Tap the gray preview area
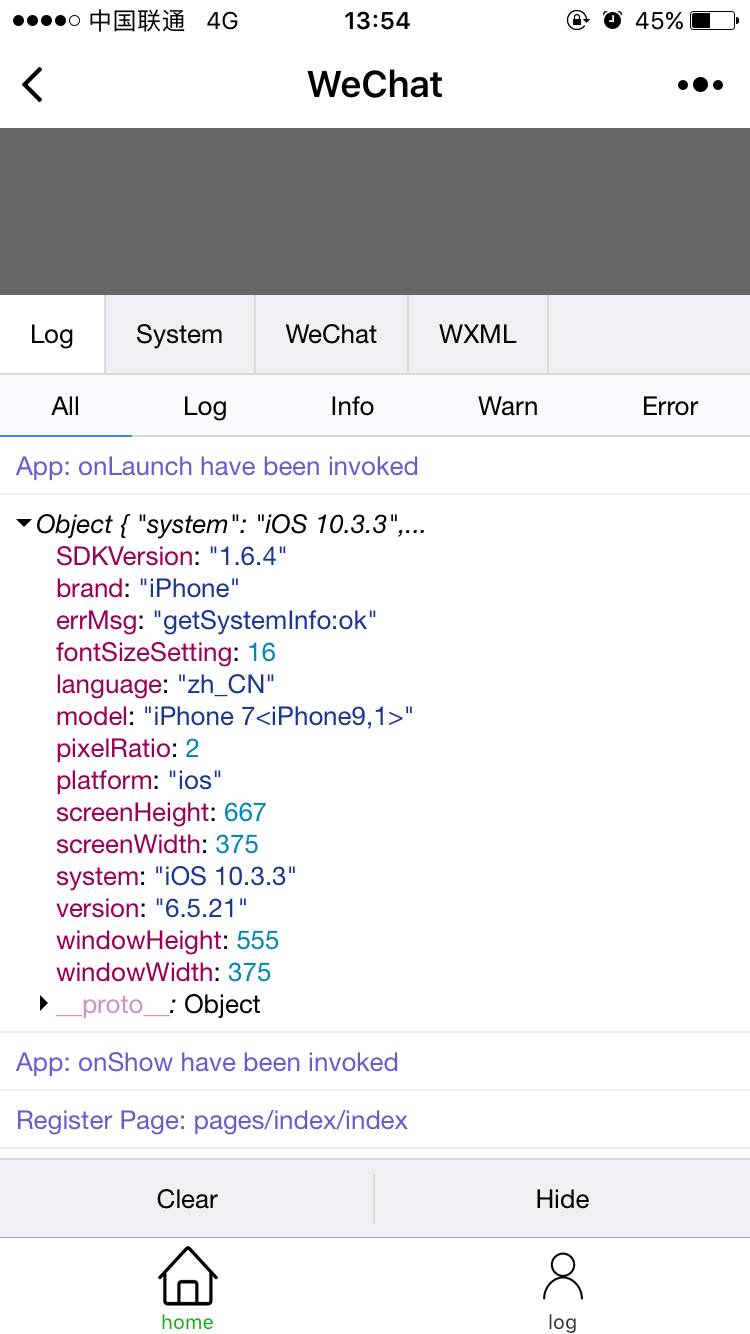The image size is (750, 1334). (x=375, y=211)
